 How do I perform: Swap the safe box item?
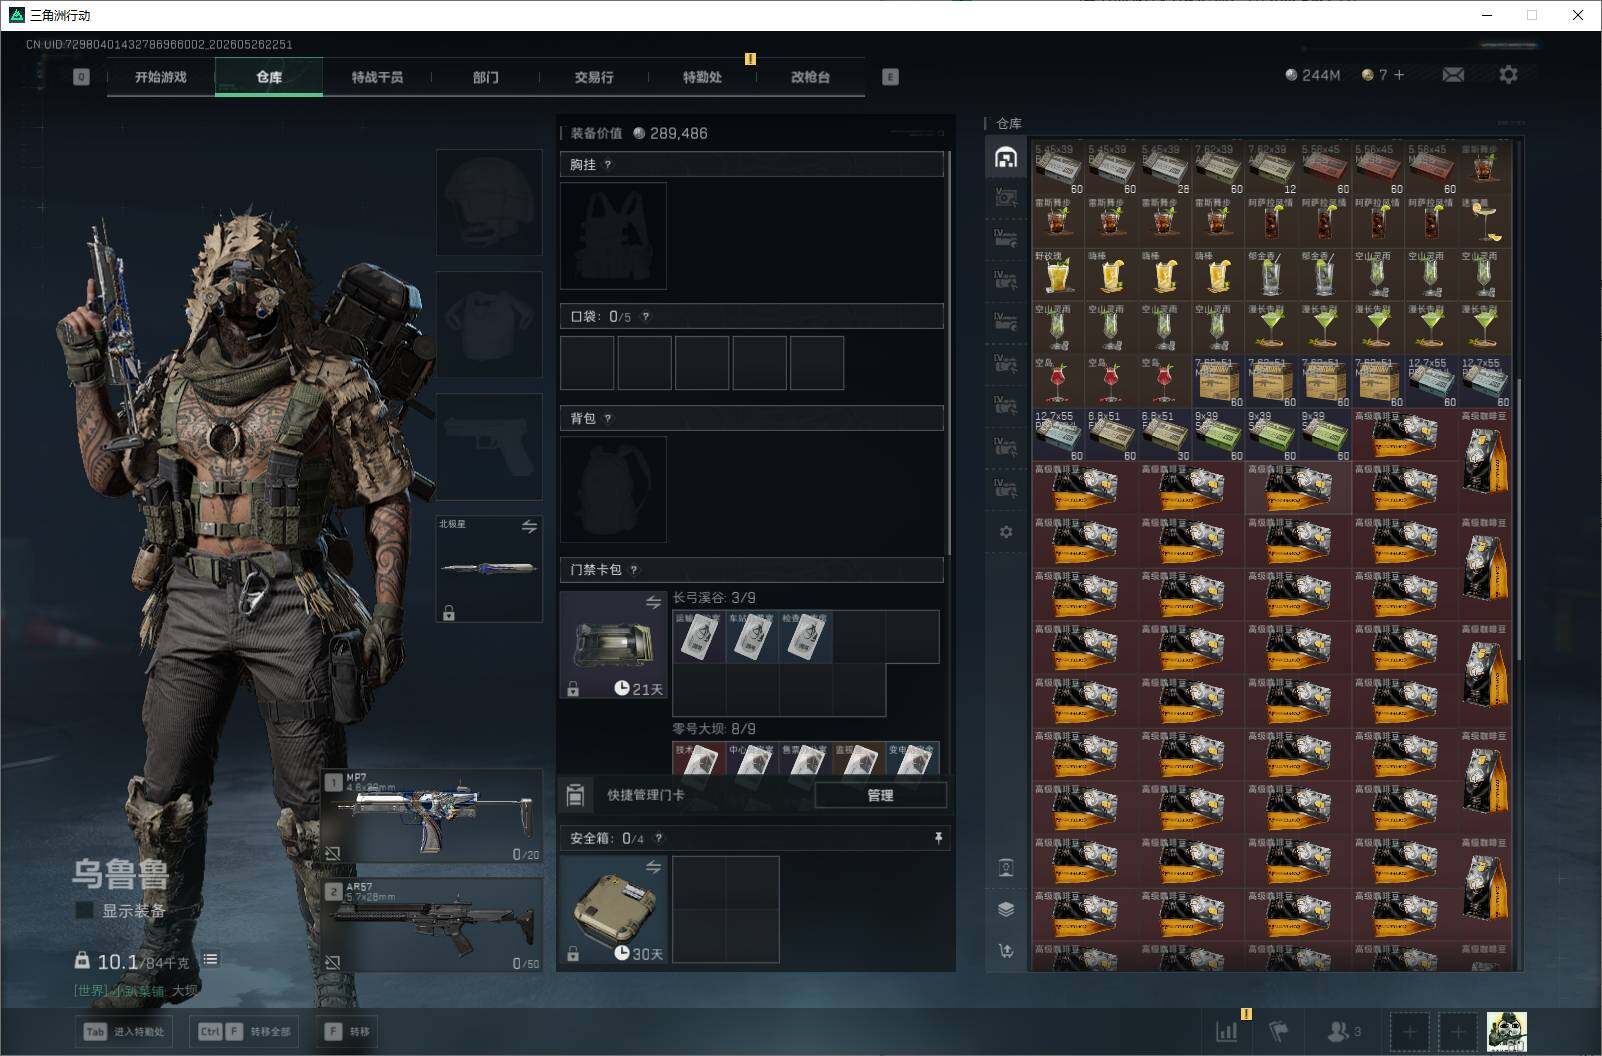[653, 867]
